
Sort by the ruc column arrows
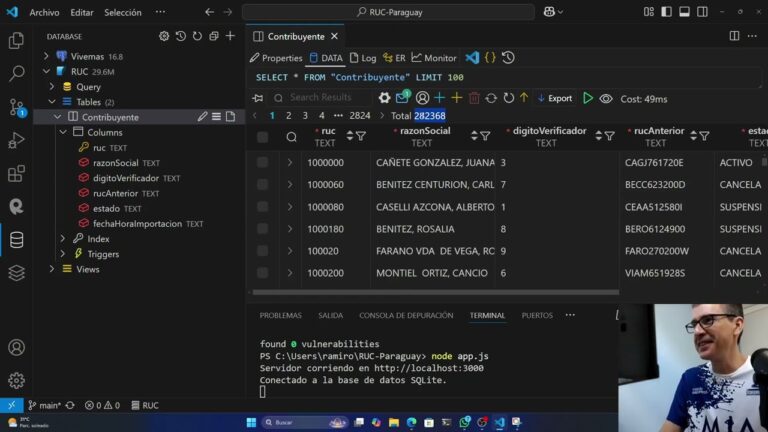[x=350, y=136]
